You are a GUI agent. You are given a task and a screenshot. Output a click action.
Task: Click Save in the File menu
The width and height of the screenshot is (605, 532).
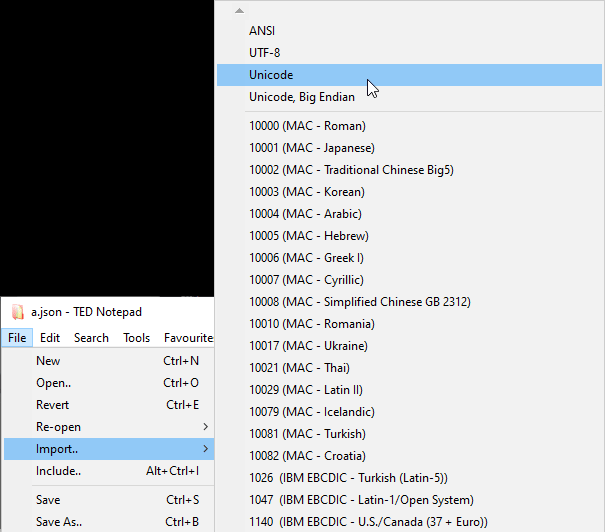48,500
